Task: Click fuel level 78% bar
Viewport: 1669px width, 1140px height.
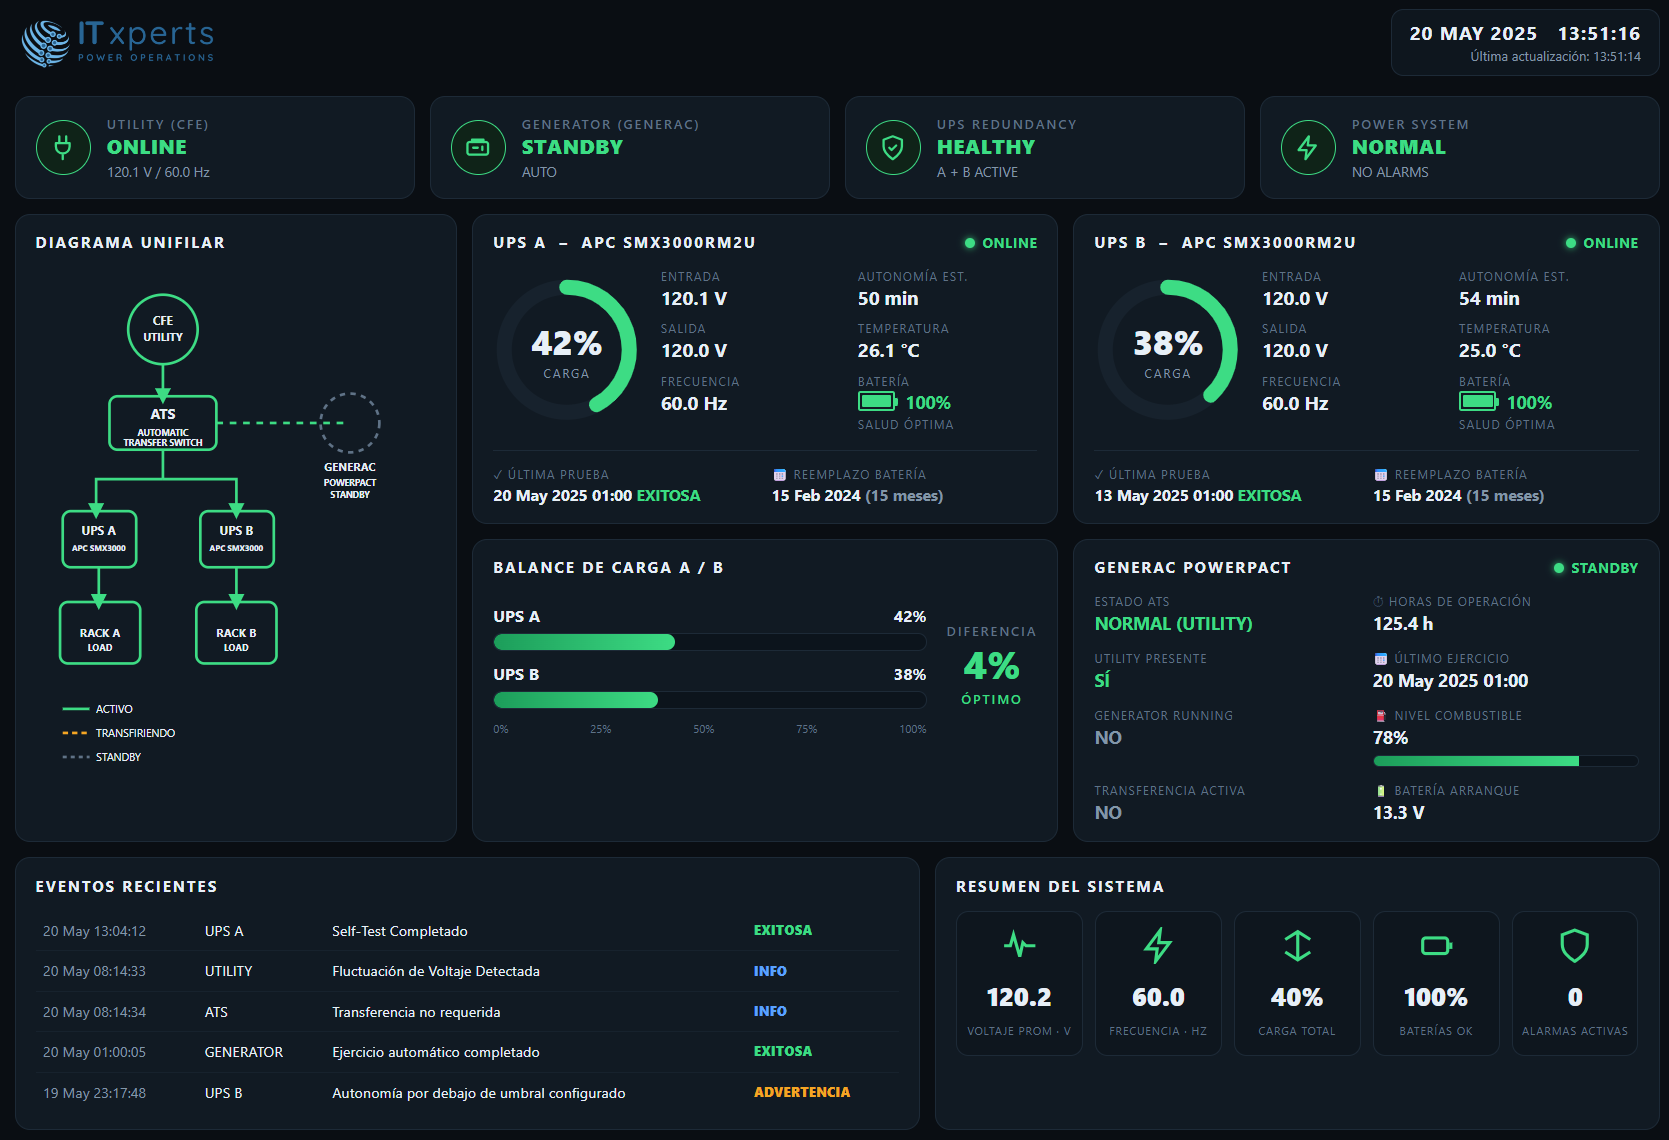Action: pyautogui.click(x=1506, y=761)
